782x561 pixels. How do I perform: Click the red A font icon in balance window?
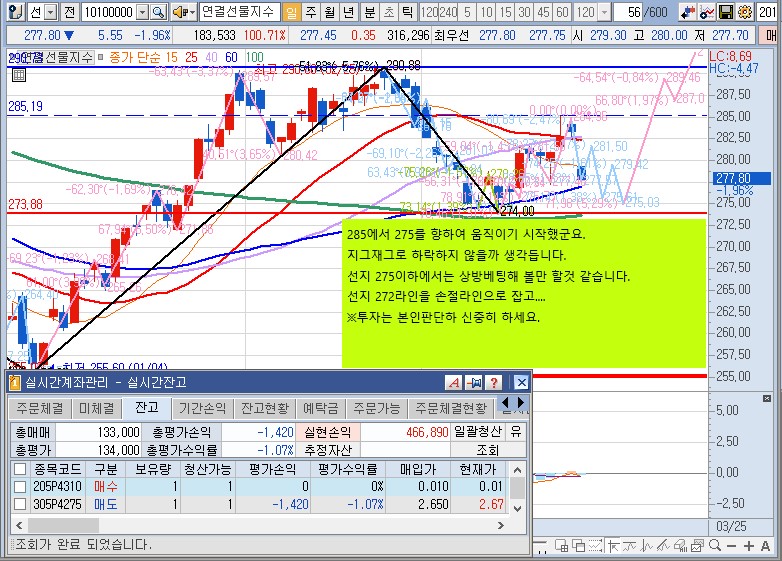[453, 382]
